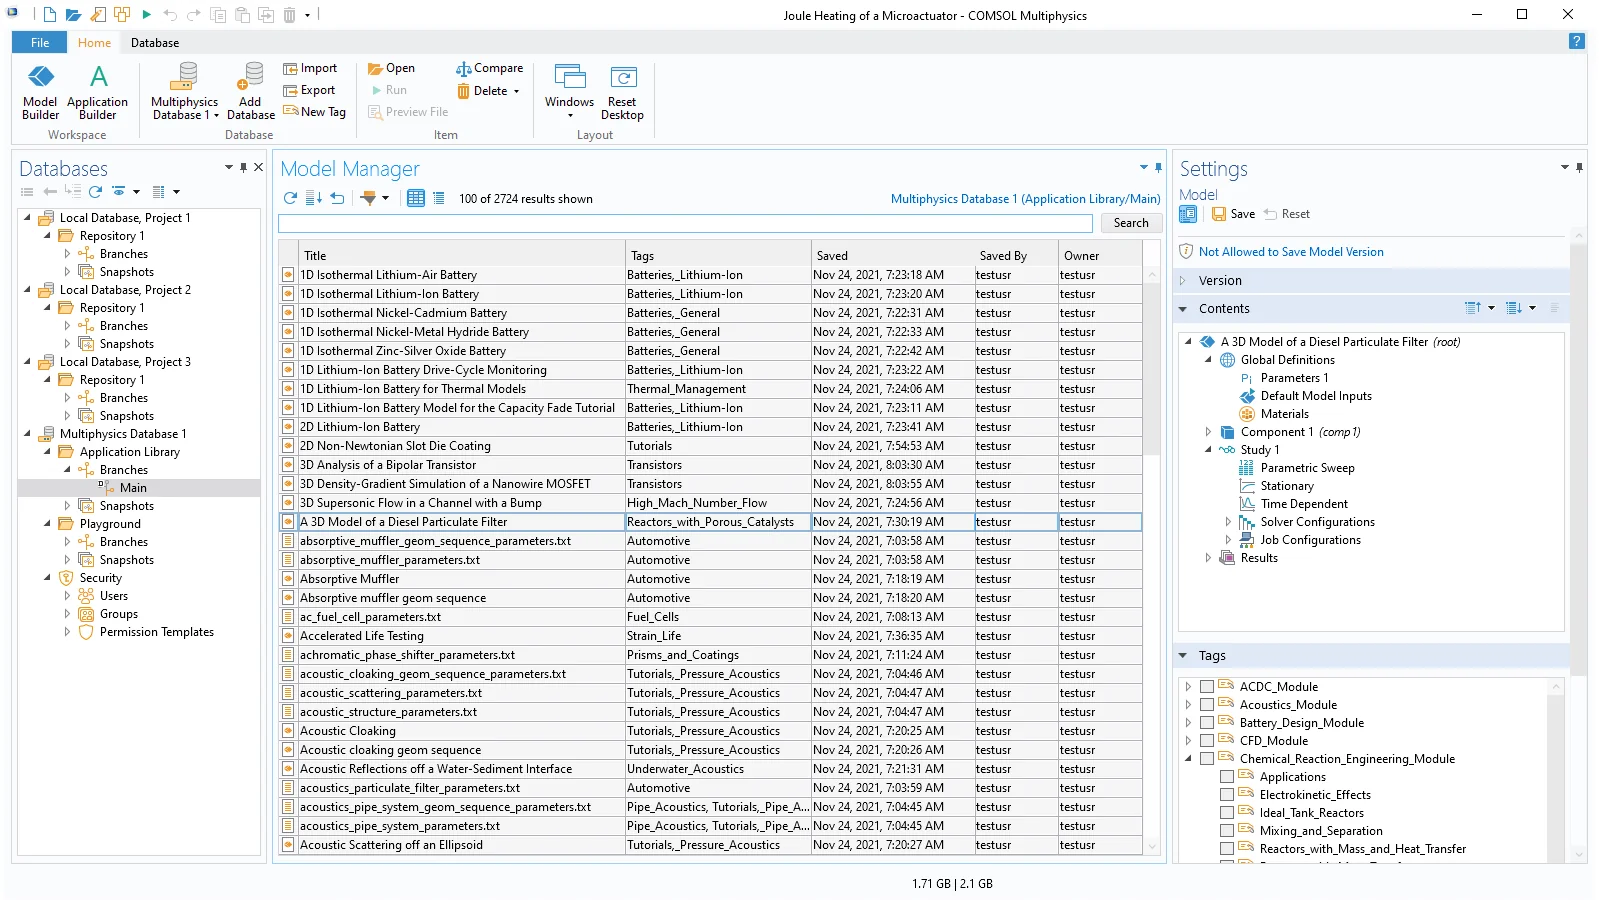Open the Application Builder workspace

pos(97,92)
